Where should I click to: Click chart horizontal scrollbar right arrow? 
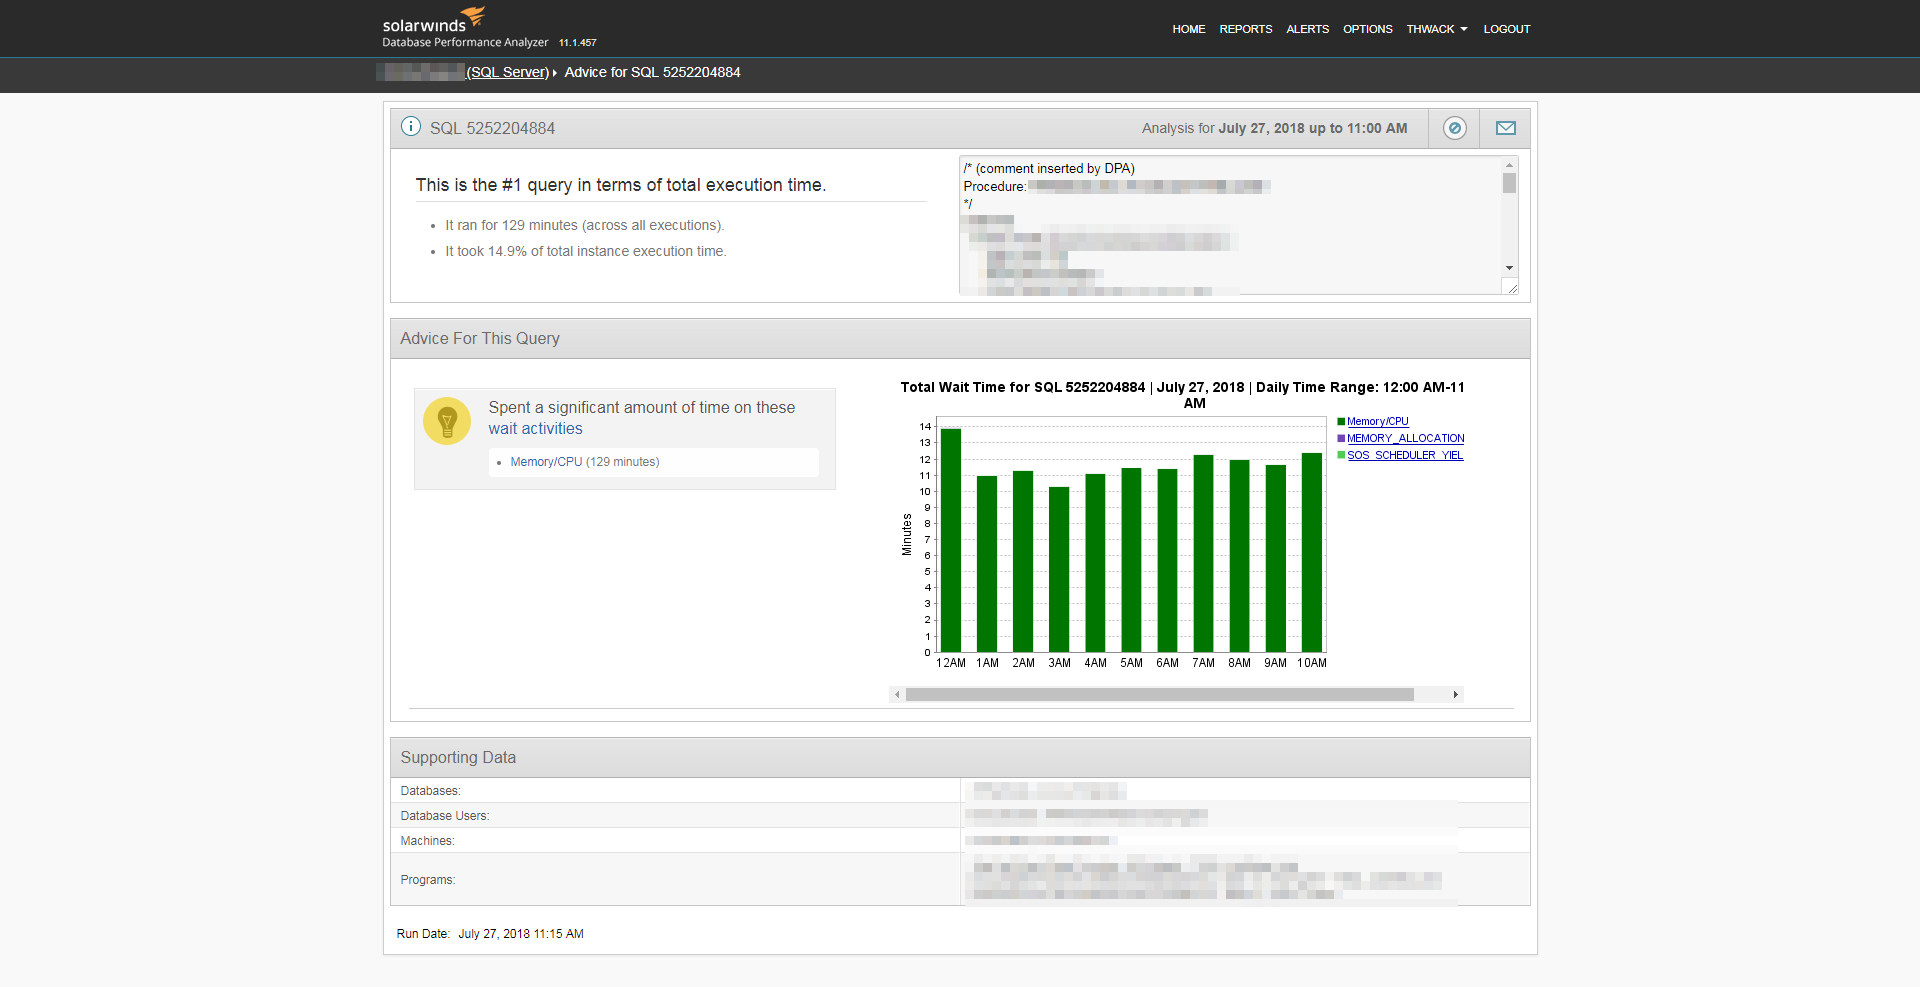pyautogui.click(x=1456, y=694)
